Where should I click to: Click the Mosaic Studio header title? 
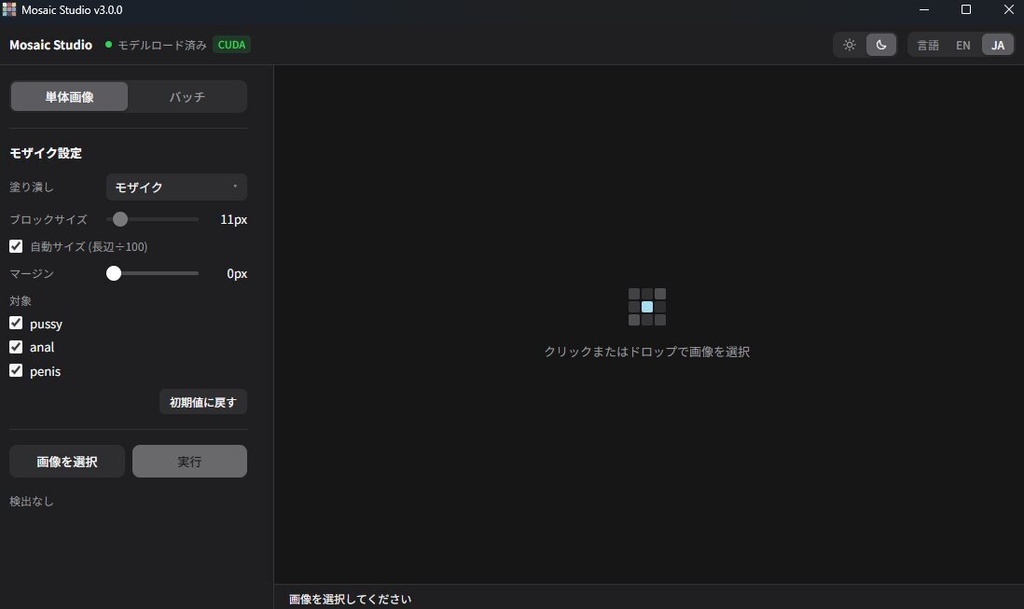pyautogui.click(x=51, y=45)
